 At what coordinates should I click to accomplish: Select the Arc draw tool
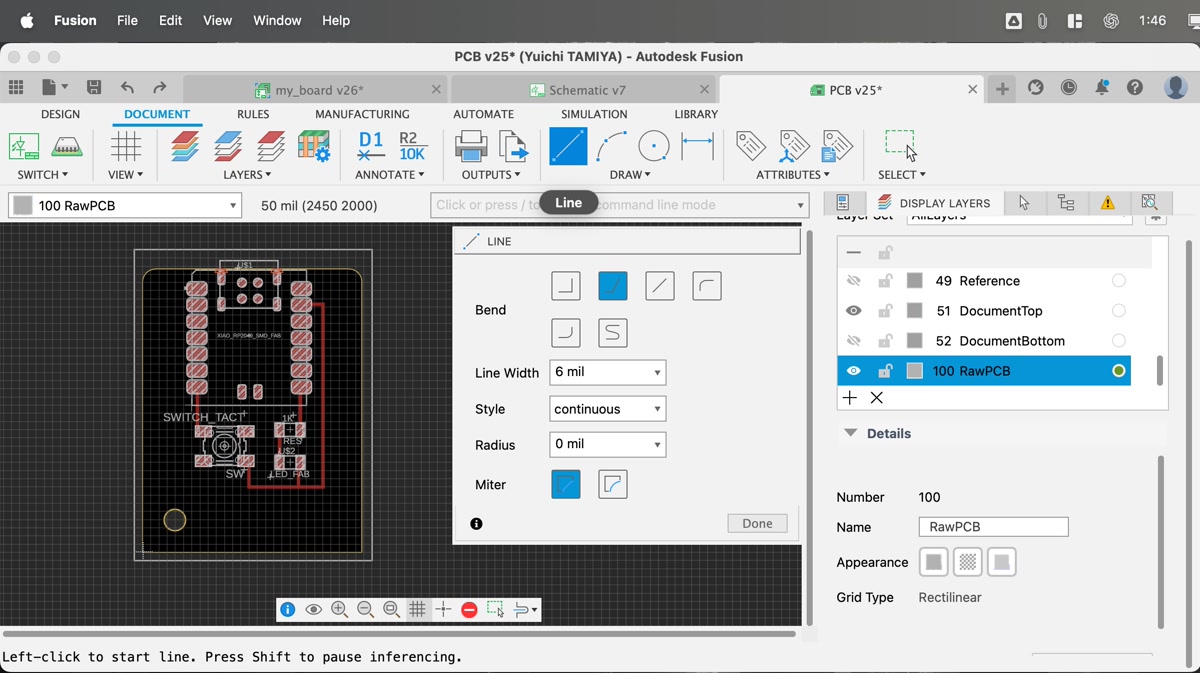pos(611,147)
